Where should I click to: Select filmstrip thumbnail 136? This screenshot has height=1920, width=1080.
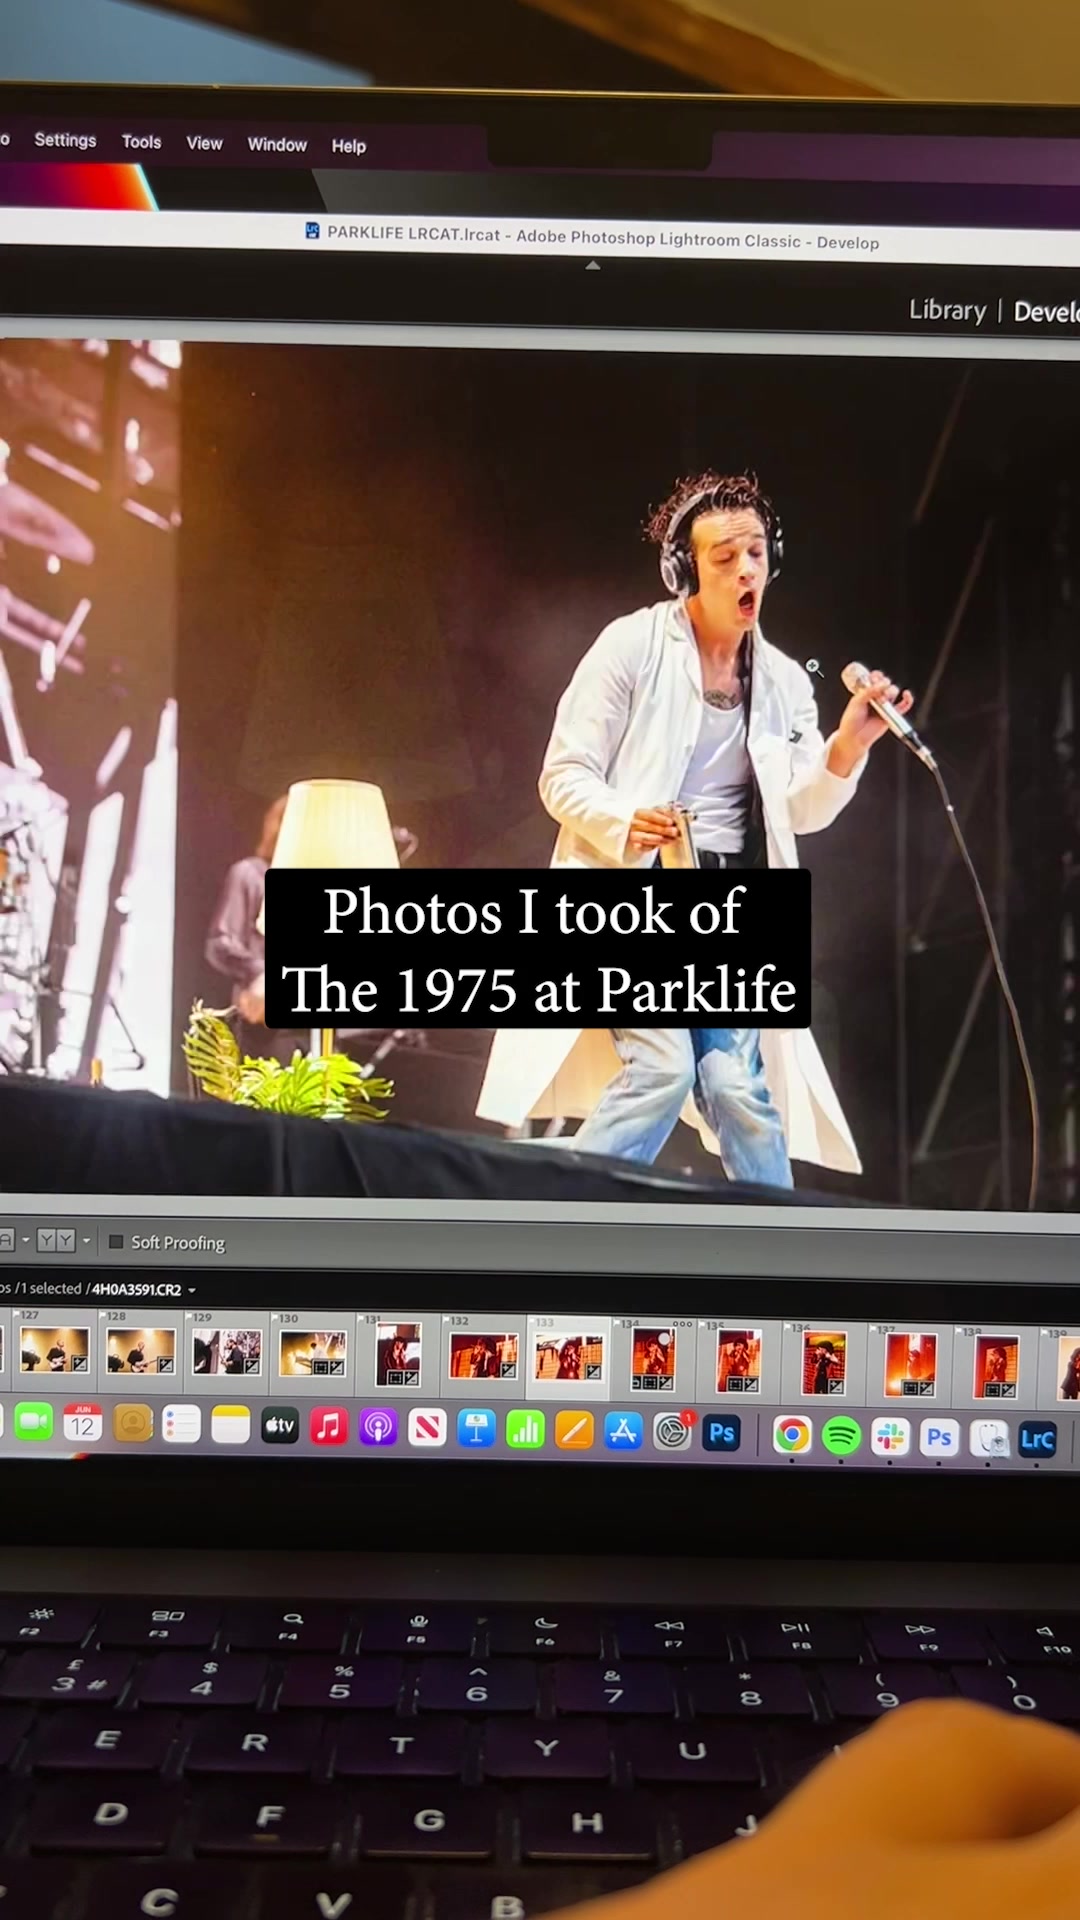click(824, 1362)
